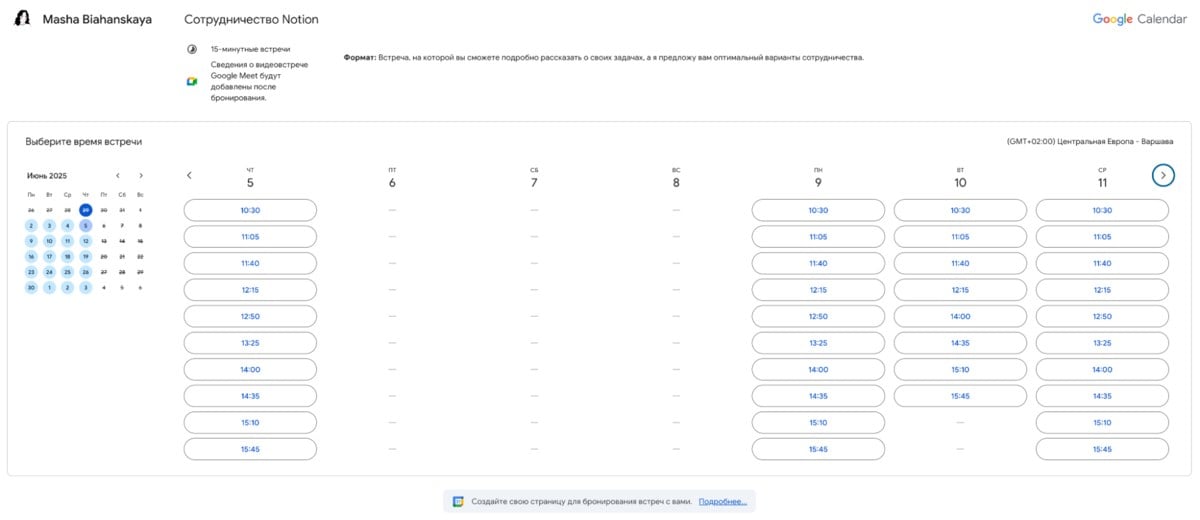Book the 11:40 slot on Tuesday 10
1200x520 pixels.
click(x=960, y=263)
